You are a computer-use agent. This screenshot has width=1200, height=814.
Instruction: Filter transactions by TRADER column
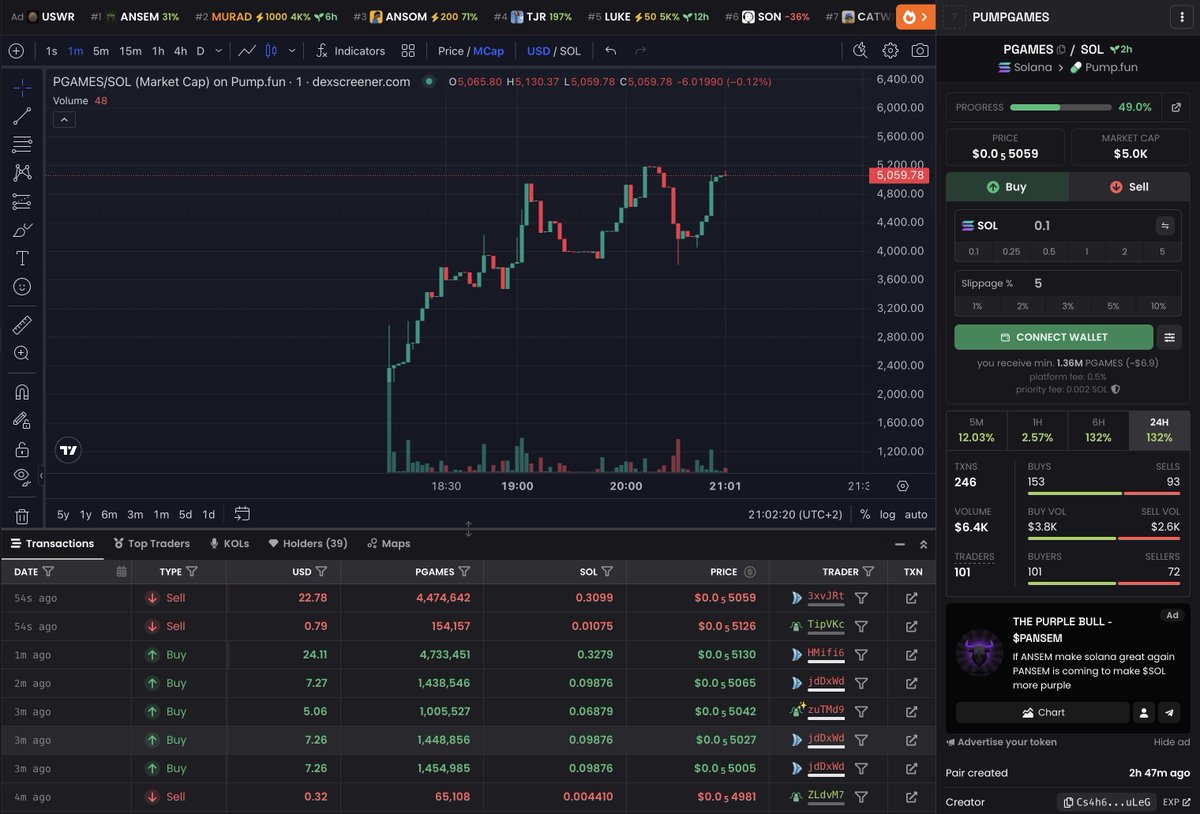[868, 572]
